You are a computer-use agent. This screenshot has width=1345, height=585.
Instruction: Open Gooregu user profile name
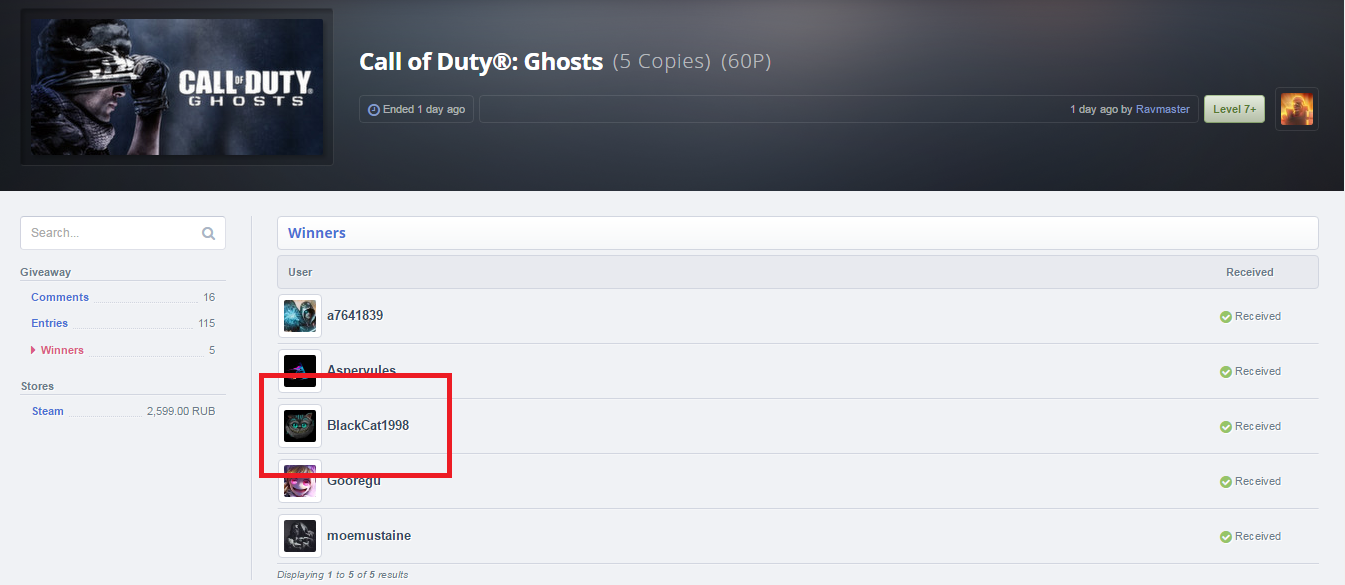pos(354,480)
